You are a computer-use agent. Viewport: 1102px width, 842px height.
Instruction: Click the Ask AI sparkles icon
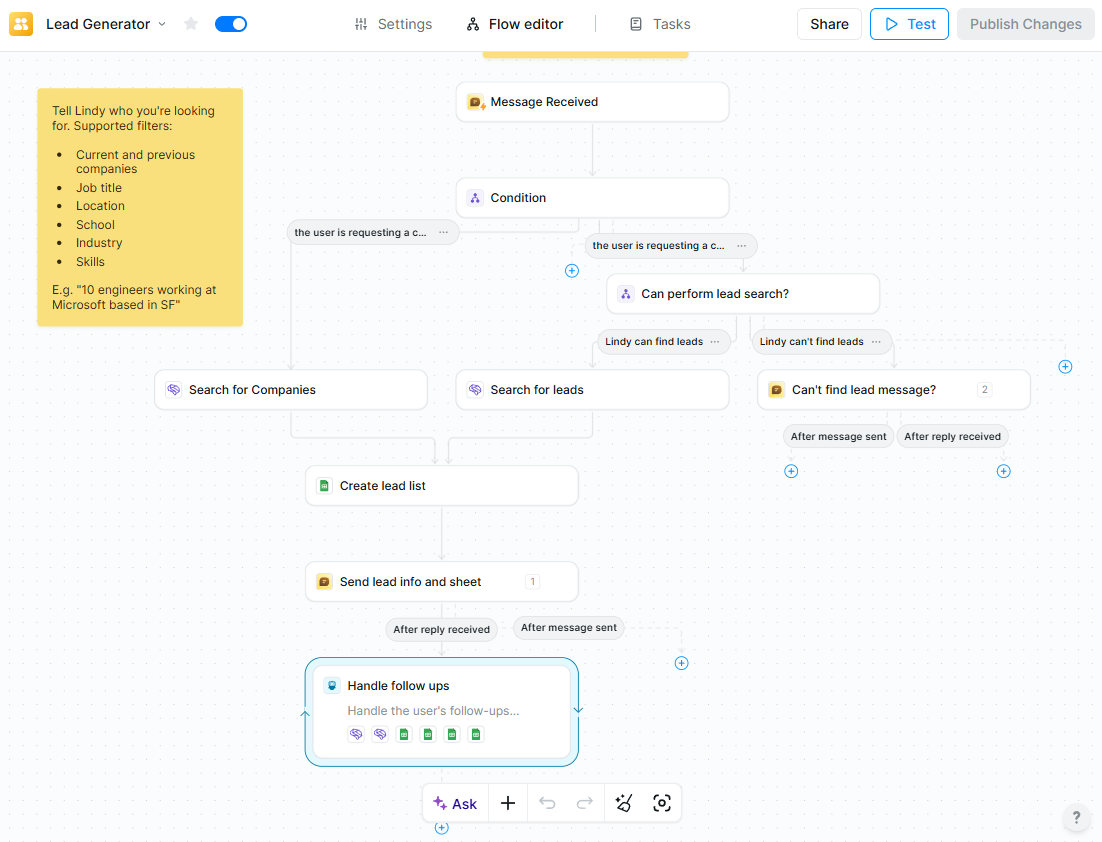[441, 803]
